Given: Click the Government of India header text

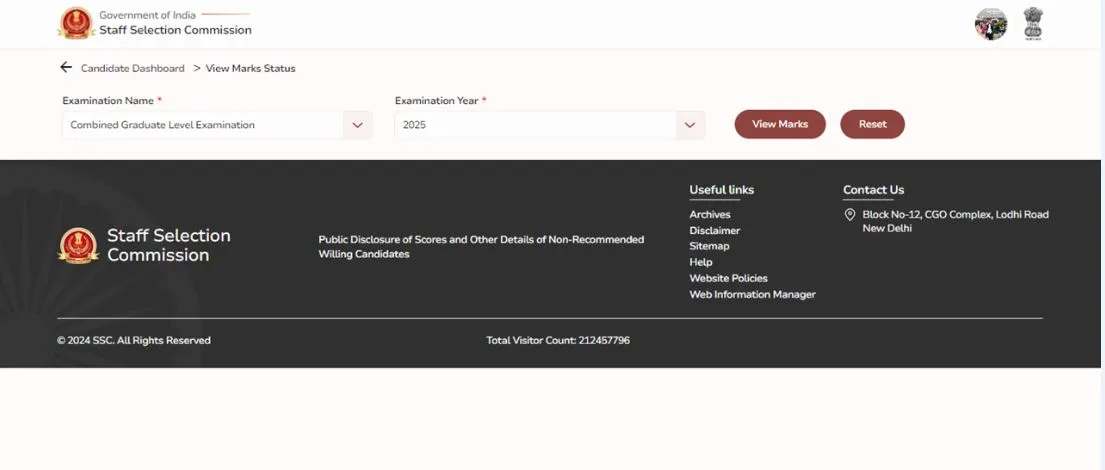Looking at the screenshot, I should (x=147, y=15).
